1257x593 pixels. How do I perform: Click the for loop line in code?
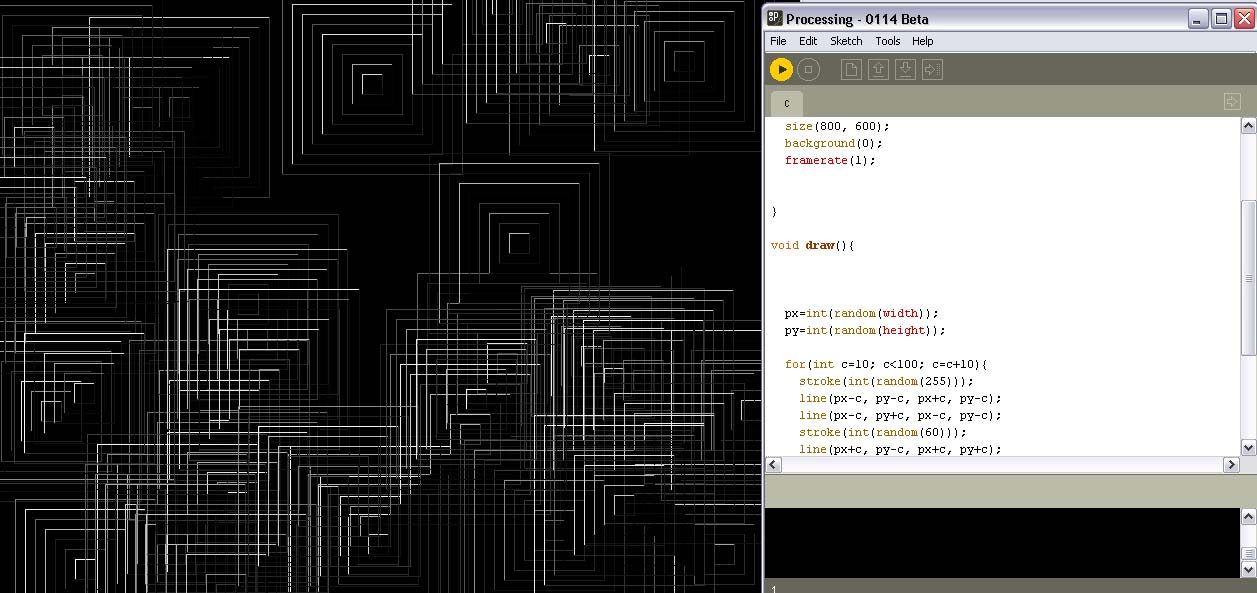886,364
